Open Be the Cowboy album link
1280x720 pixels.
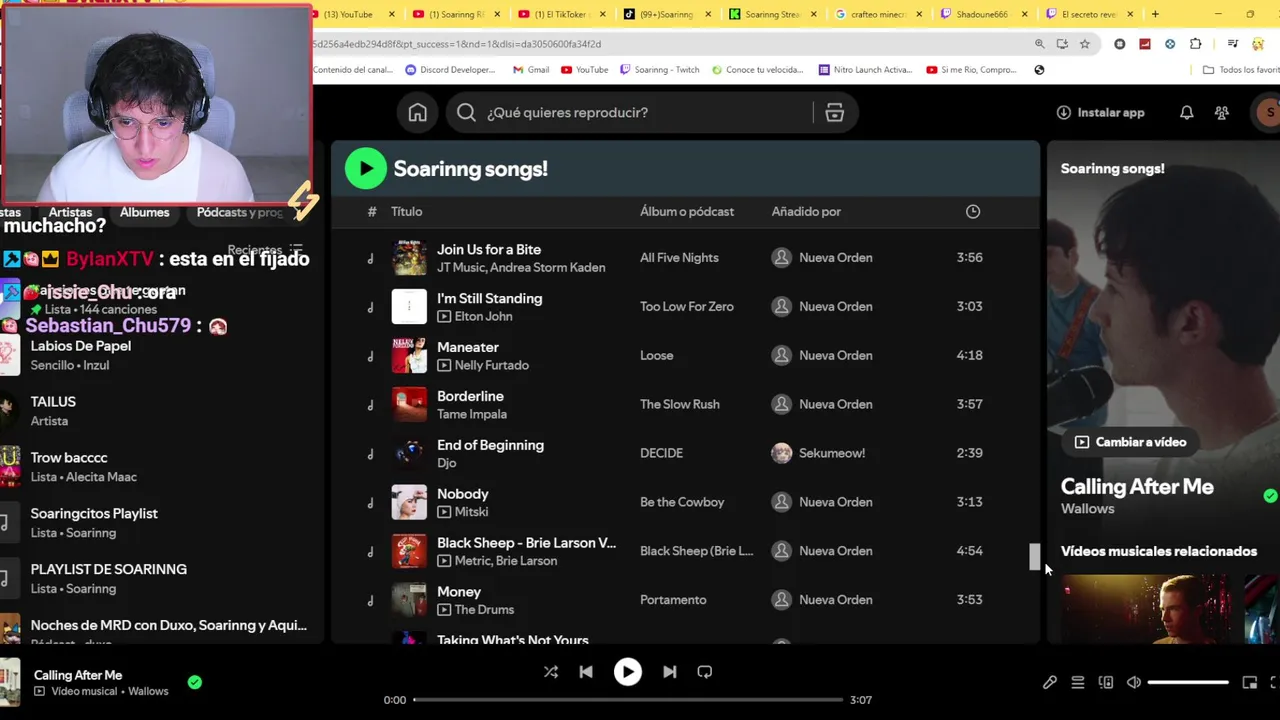click(x=682, y=502)
